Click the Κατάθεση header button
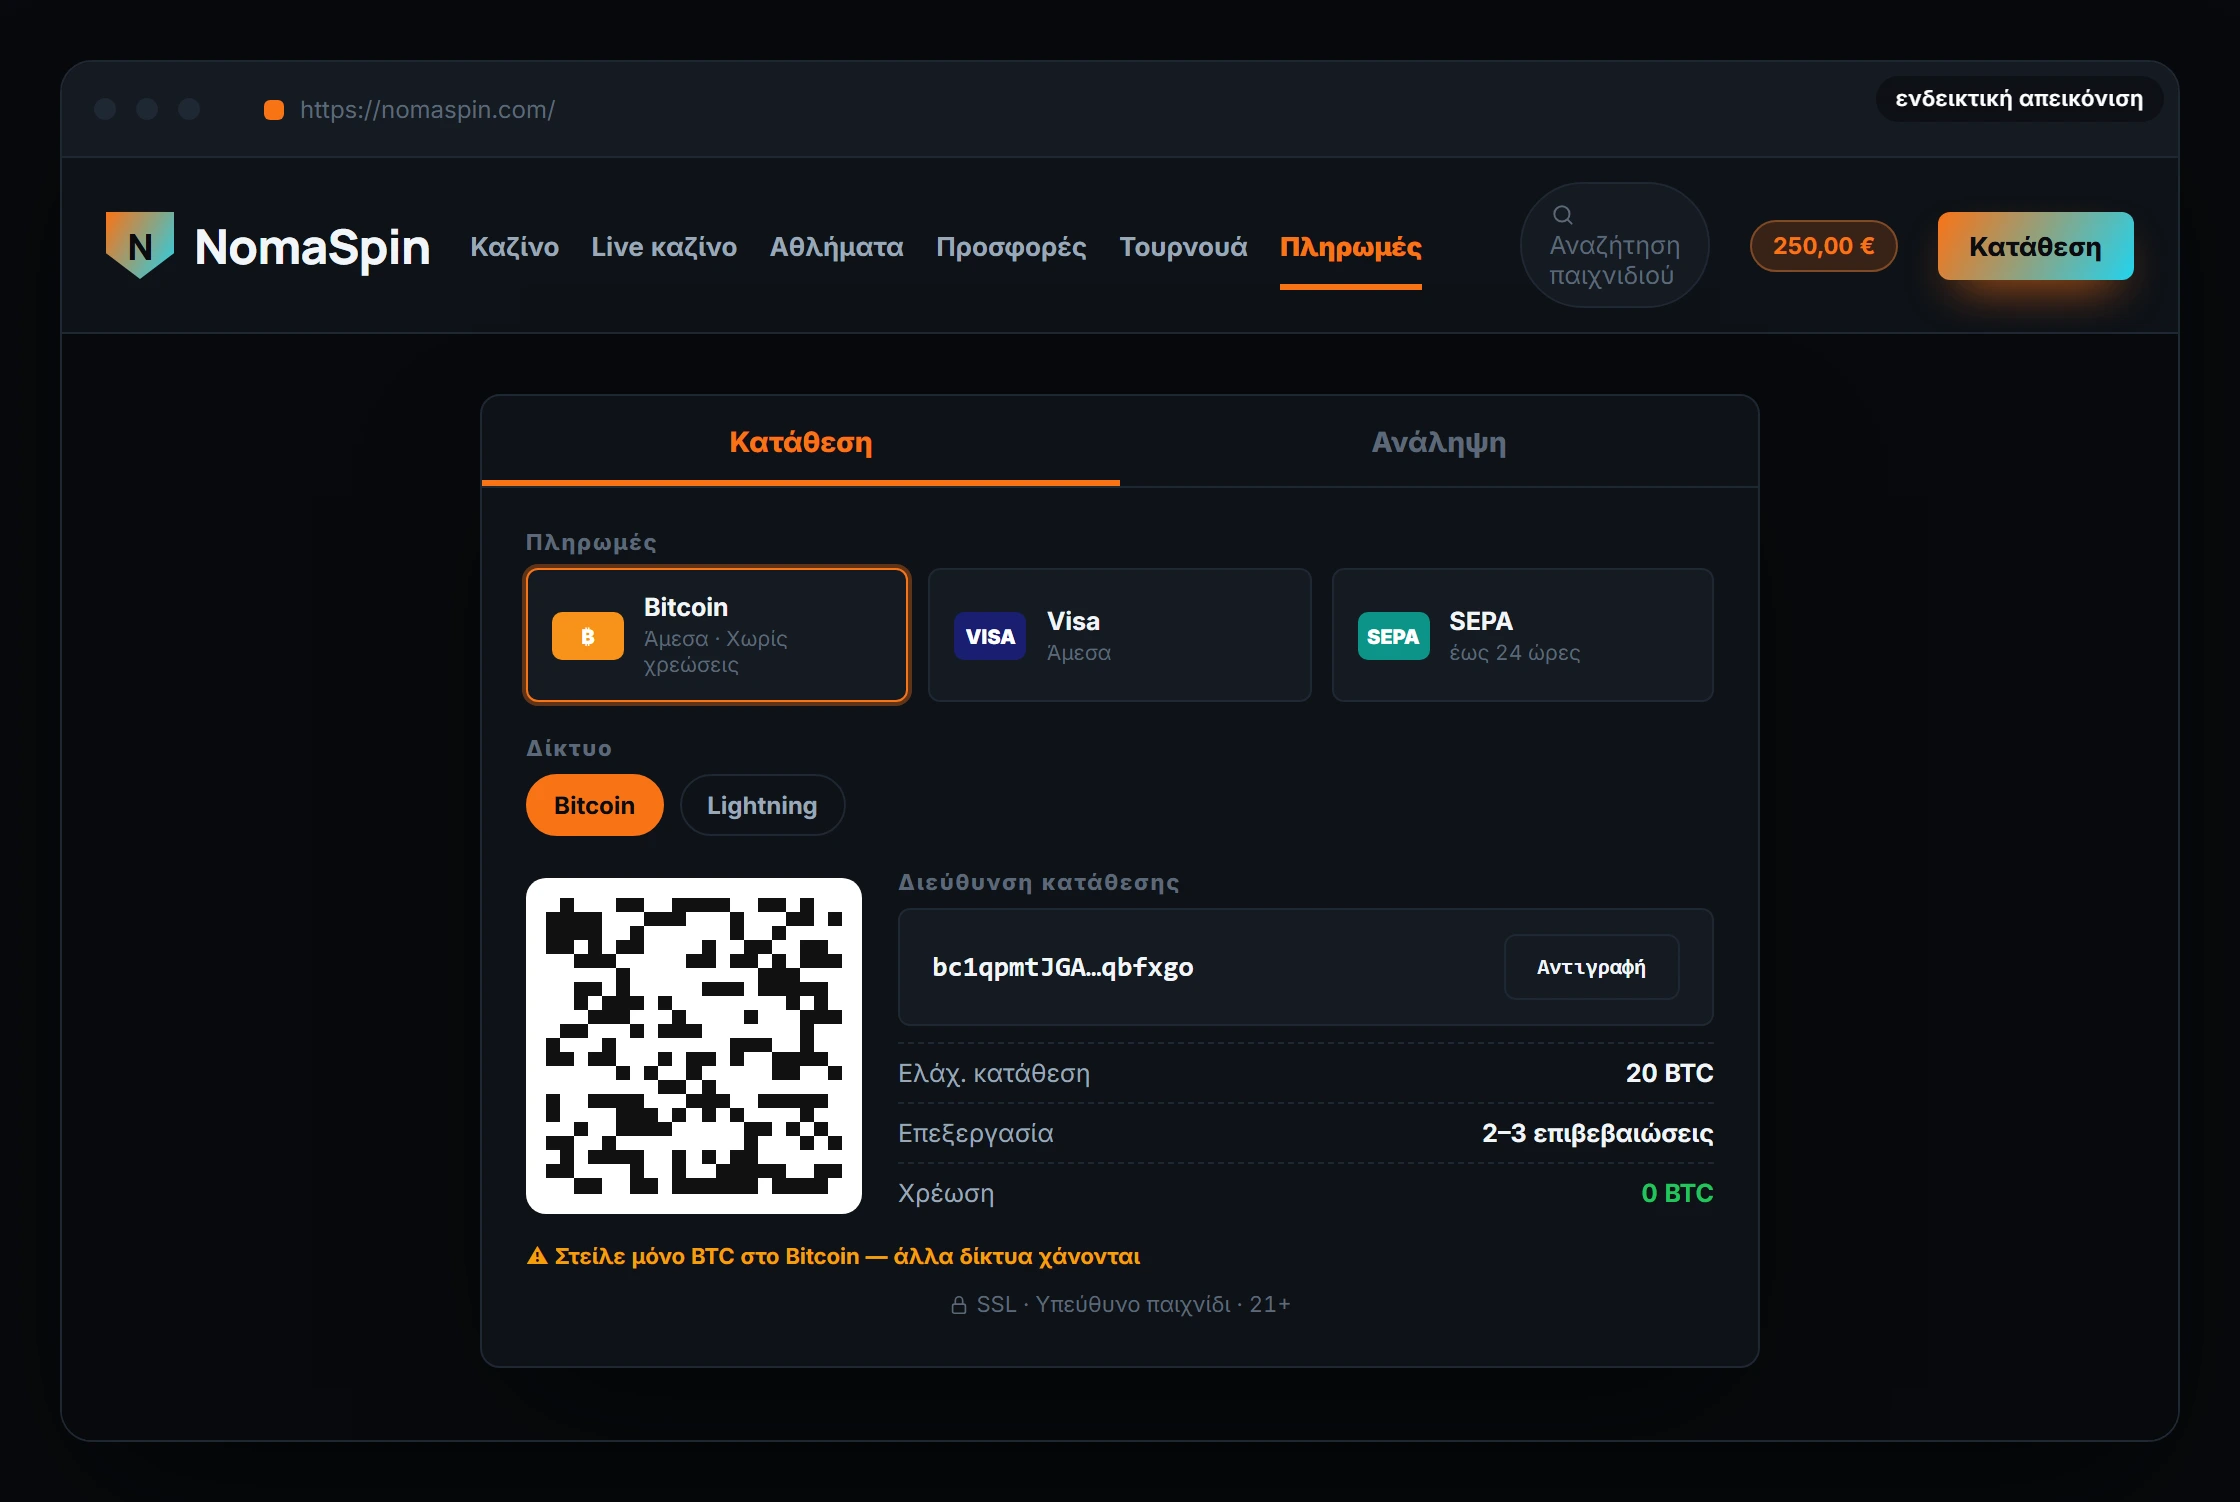Image resolution: width=2240 pixels, height=1502 pixels. point(2035,246)
